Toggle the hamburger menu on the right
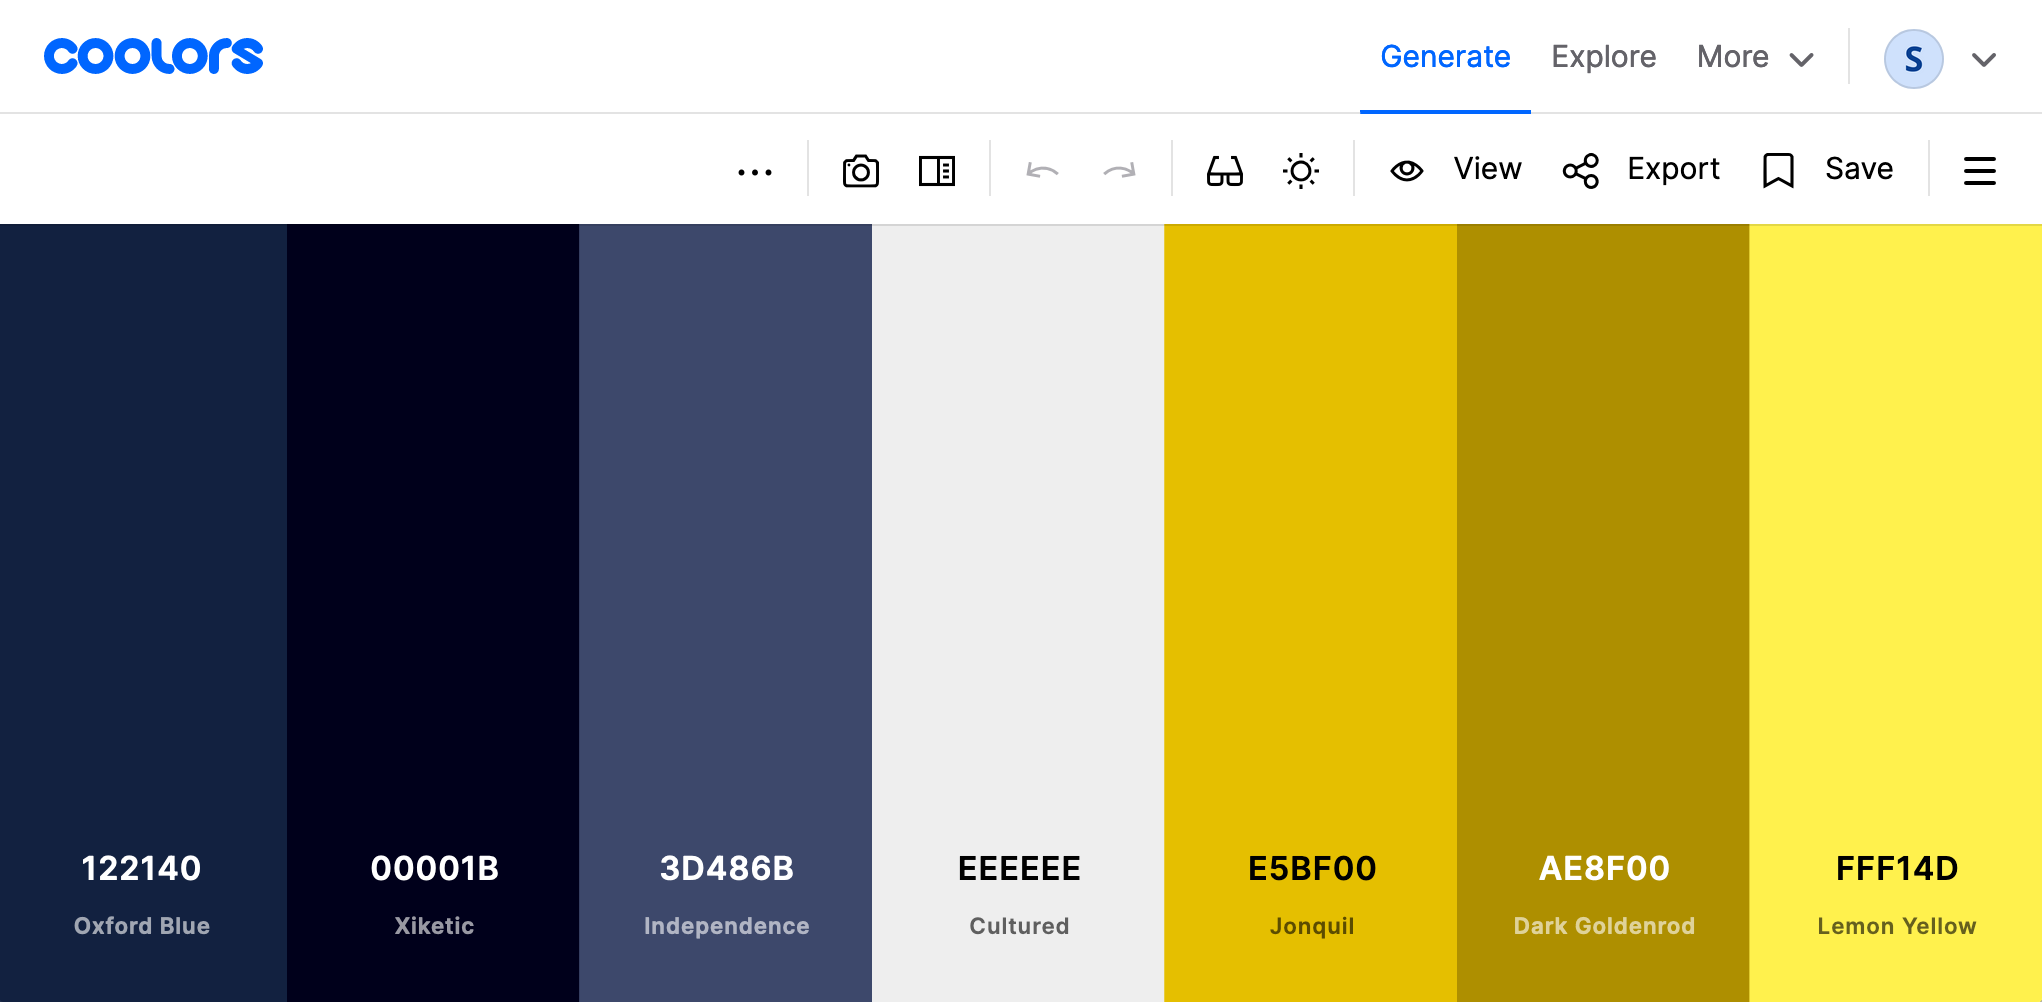Image resolution: width=2042 pixels, height=1002 pixels. pos(1979,170)
